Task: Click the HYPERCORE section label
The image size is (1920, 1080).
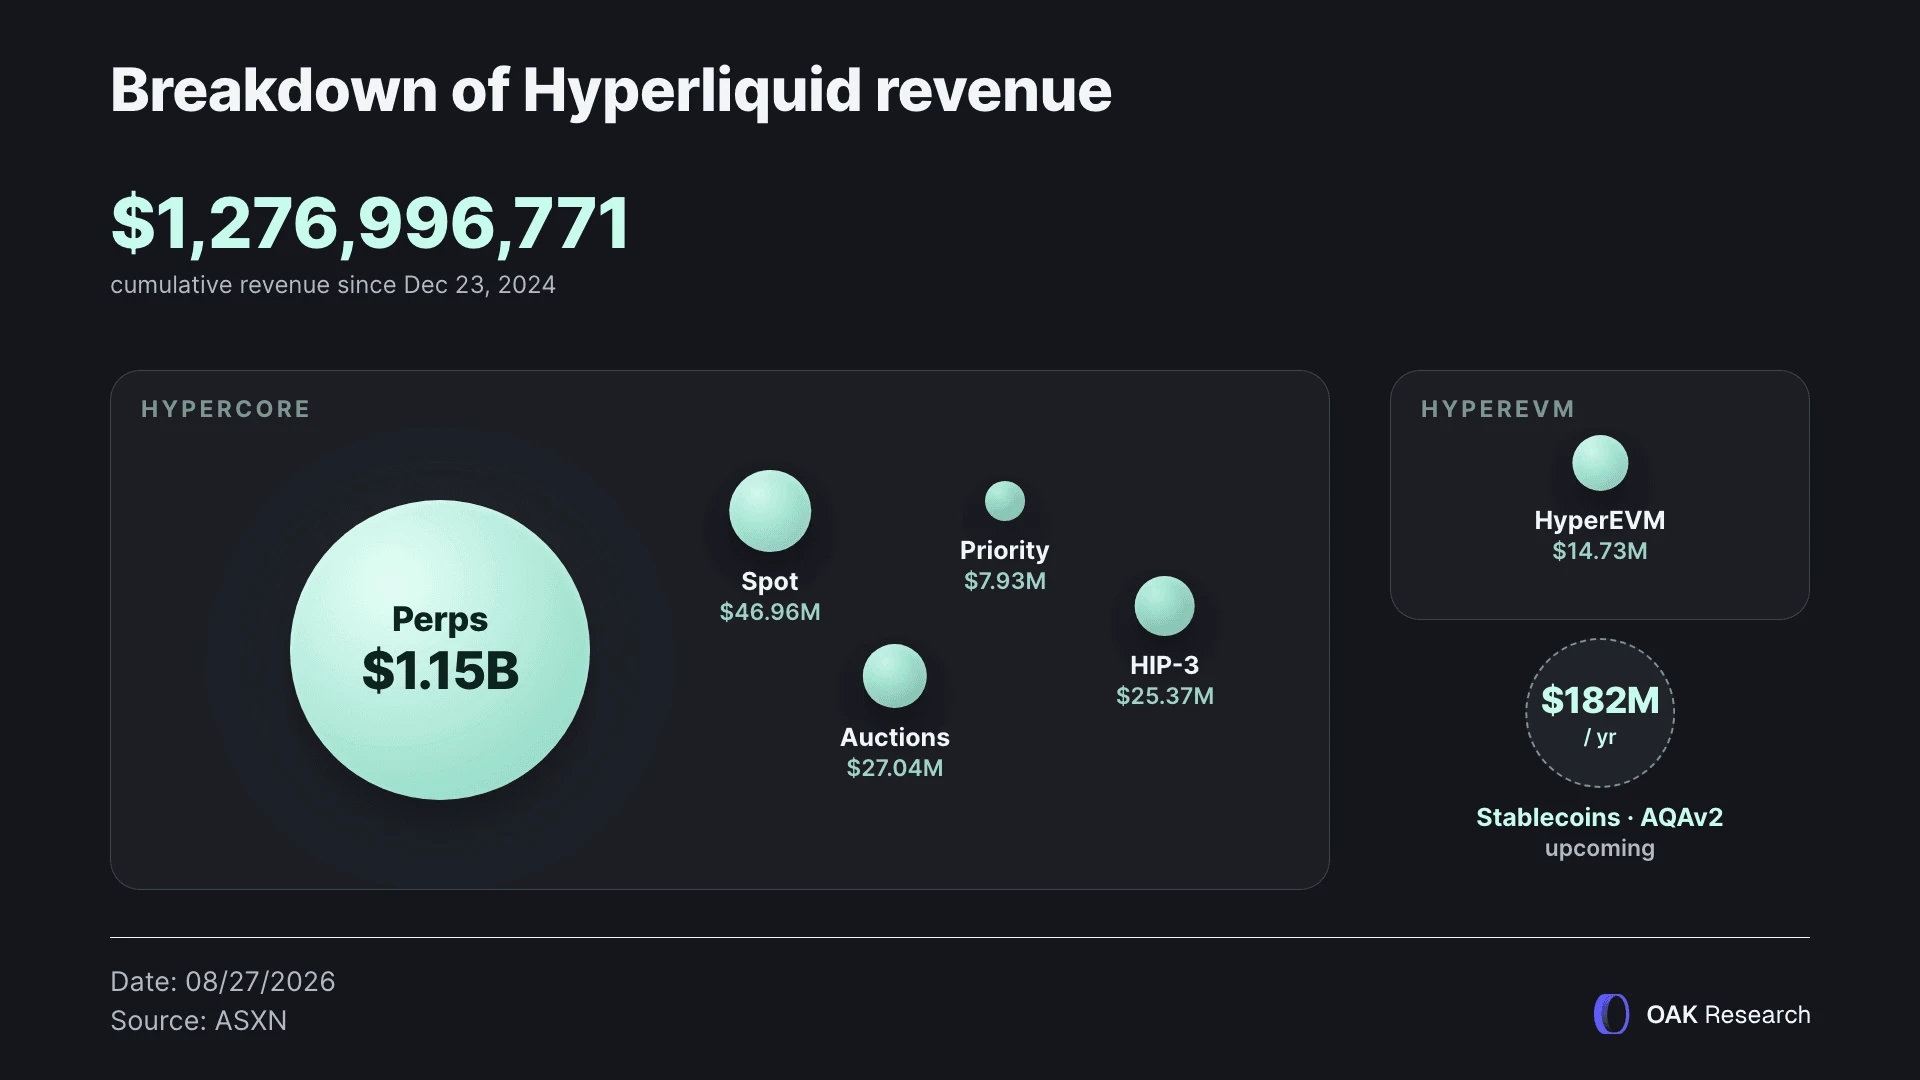Action: click(x=226, y=409)
